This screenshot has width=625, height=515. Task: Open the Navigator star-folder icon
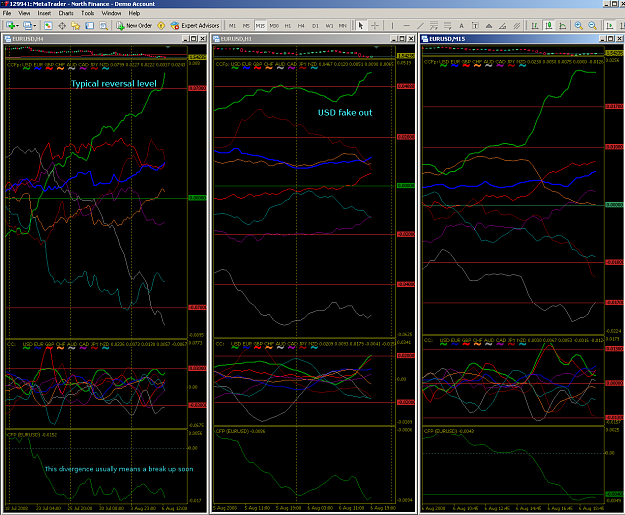pyautogui.click(x=76, y=26)
